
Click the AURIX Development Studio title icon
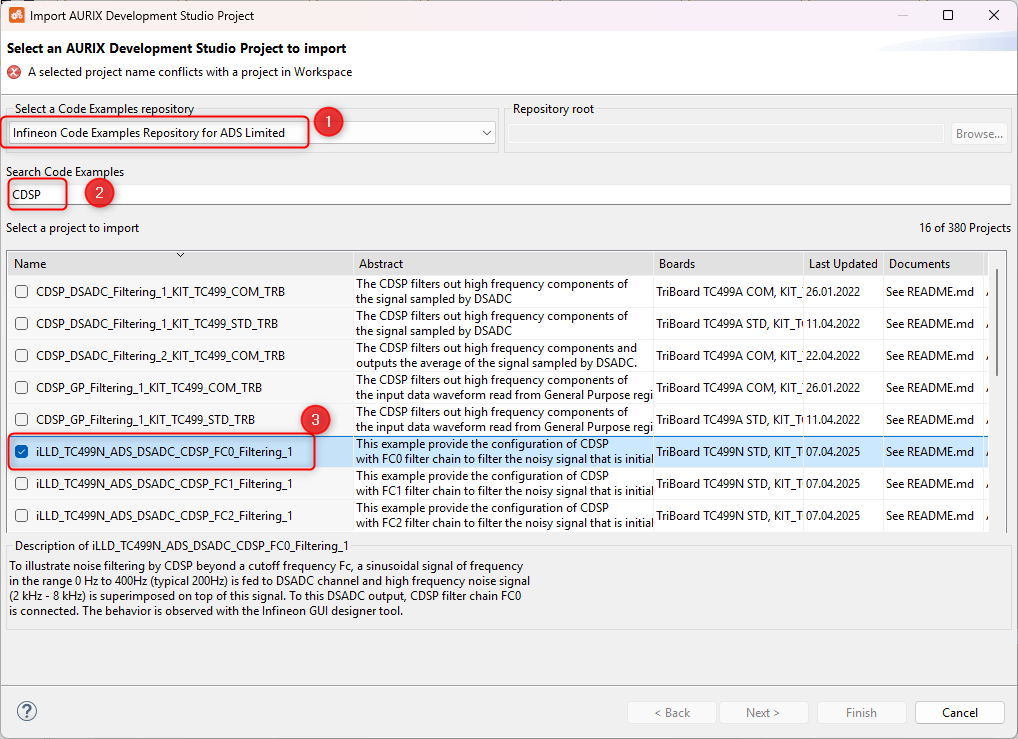[16, 16]
